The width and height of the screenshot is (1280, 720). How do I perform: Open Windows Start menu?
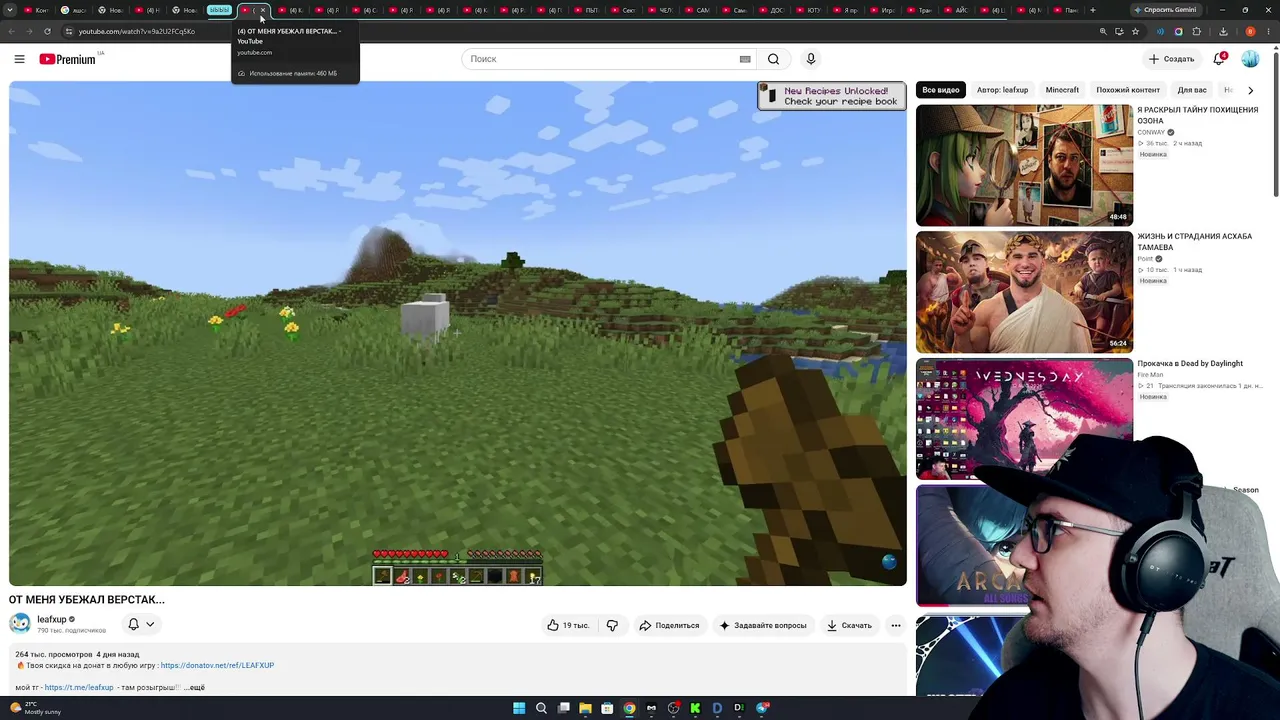519,708
